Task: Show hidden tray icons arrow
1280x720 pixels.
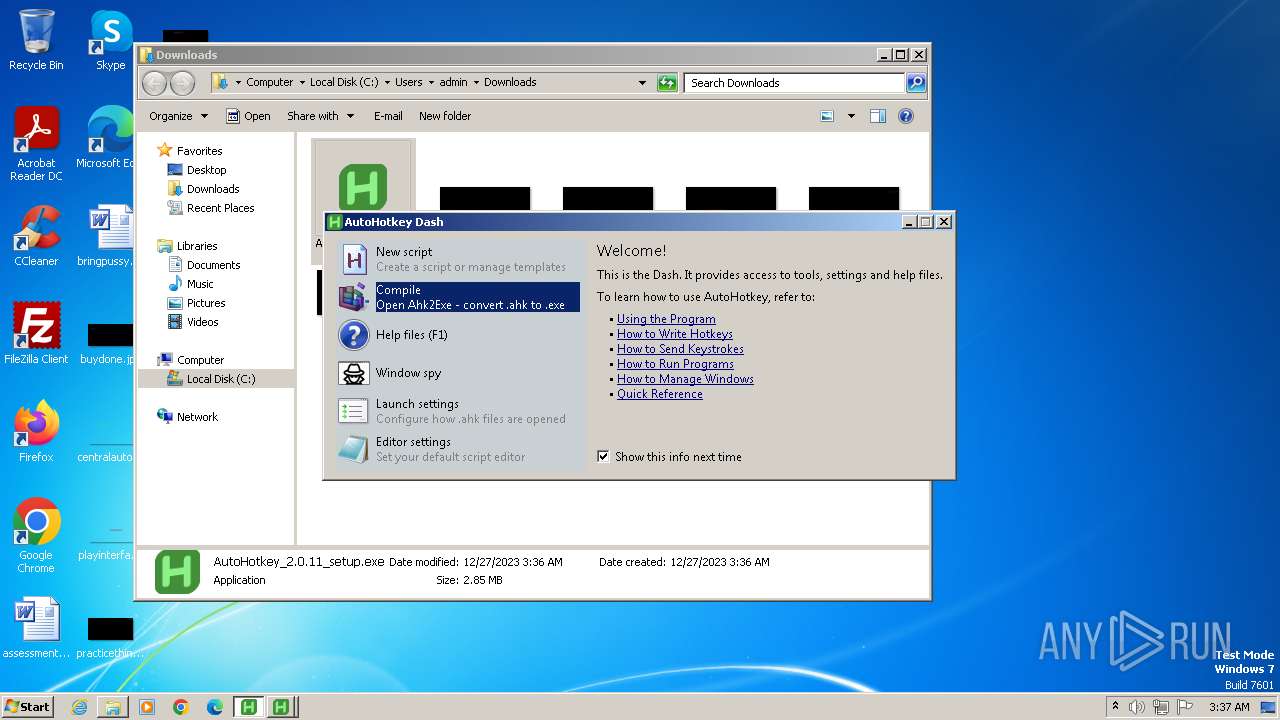Action: (1115, 707)
